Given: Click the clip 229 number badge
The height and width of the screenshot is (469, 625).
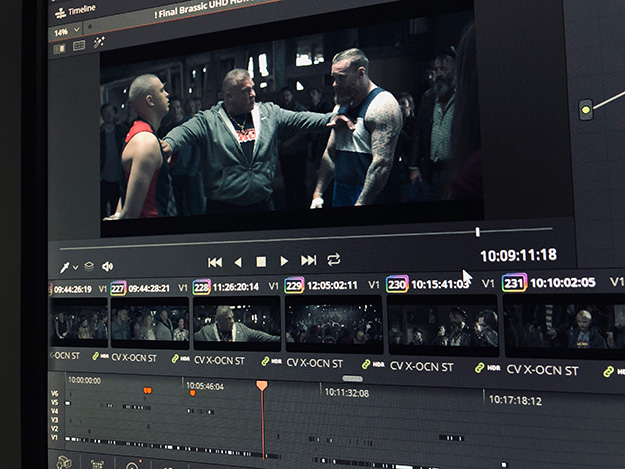Looking at the screenshot, I should coord(294,285).
